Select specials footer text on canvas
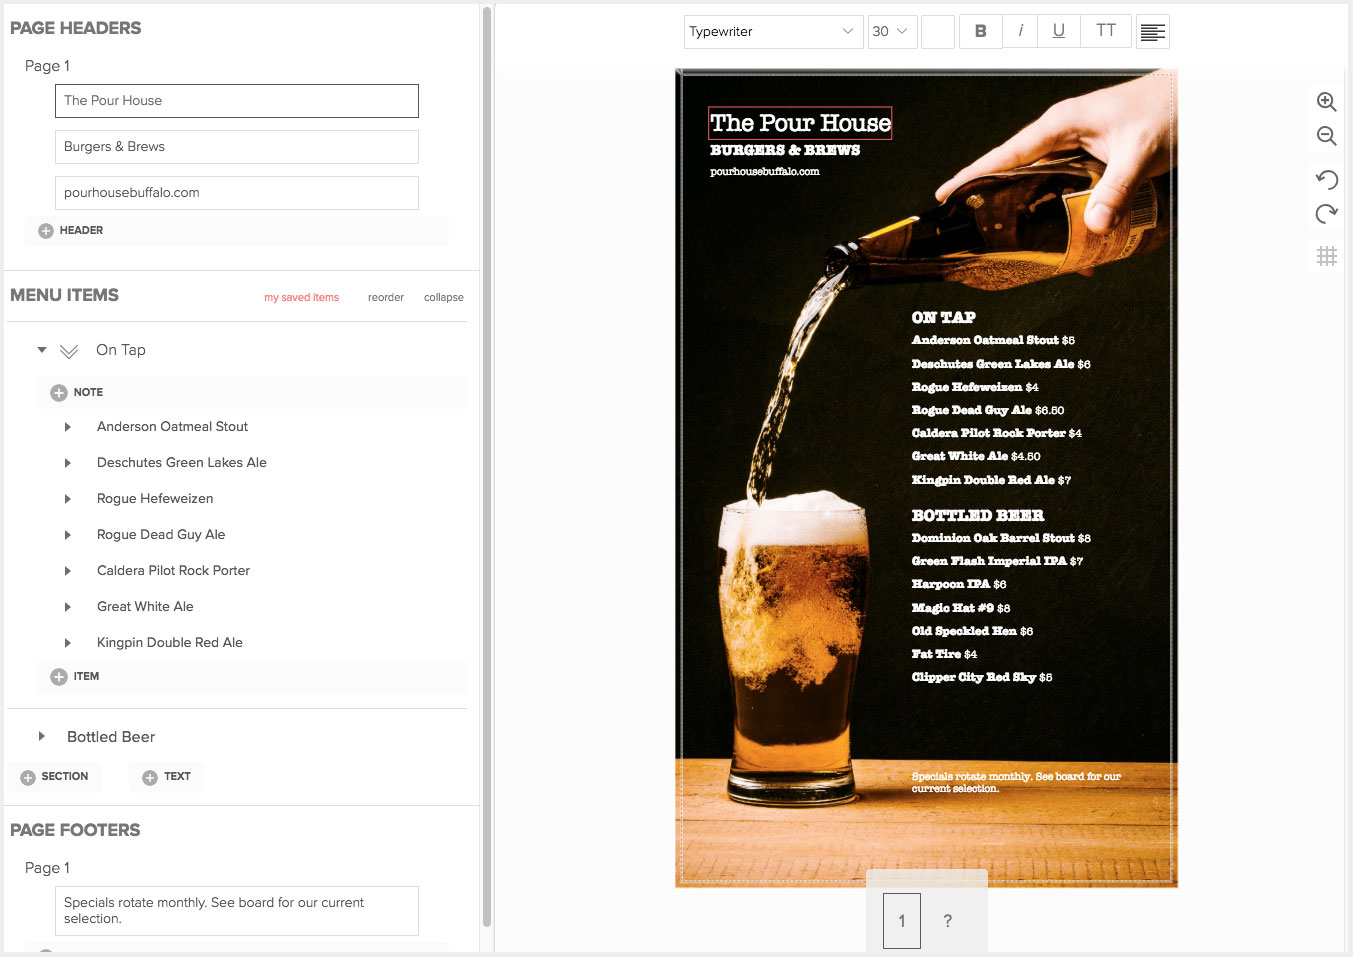Viewport: 1353px width, 957px height. tap(1016, 782)
